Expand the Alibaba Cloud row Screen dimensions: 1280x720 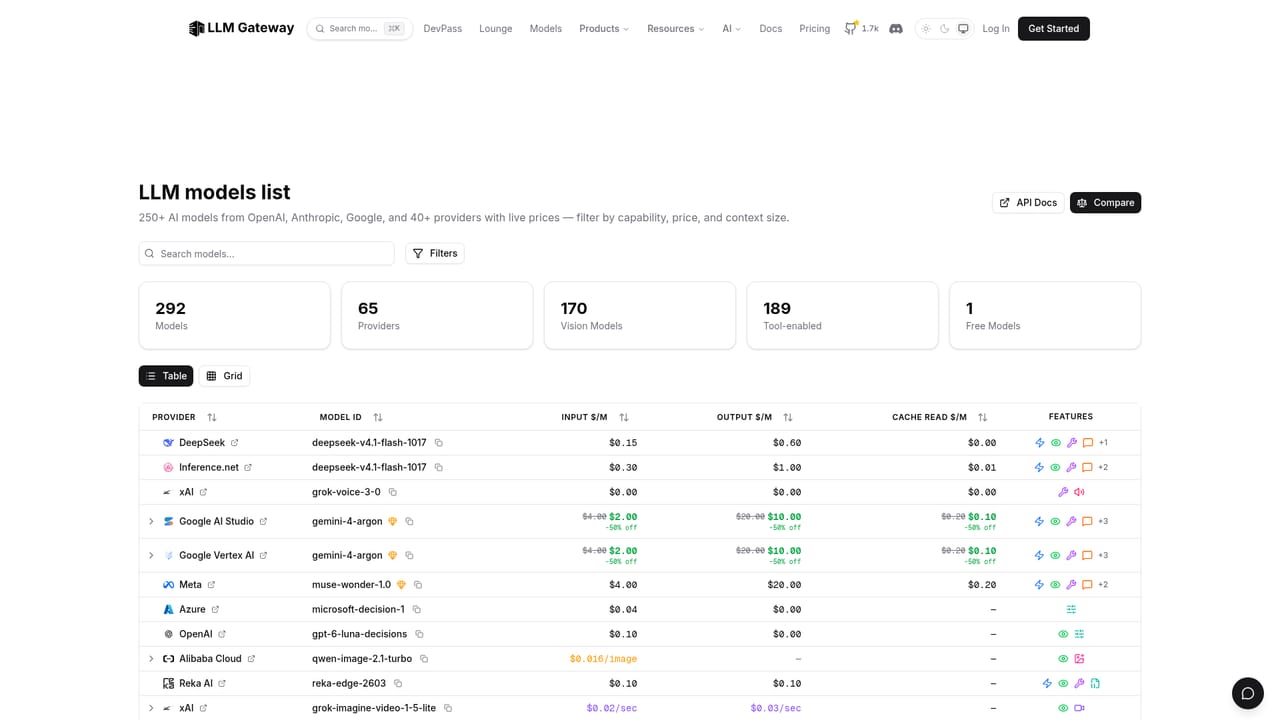(151, 659)
